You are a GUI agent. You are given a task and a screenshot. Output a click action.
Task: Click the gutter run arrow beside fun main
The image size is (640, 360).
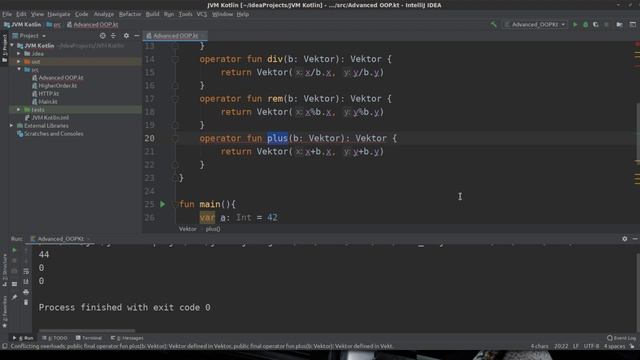point(162,204)
